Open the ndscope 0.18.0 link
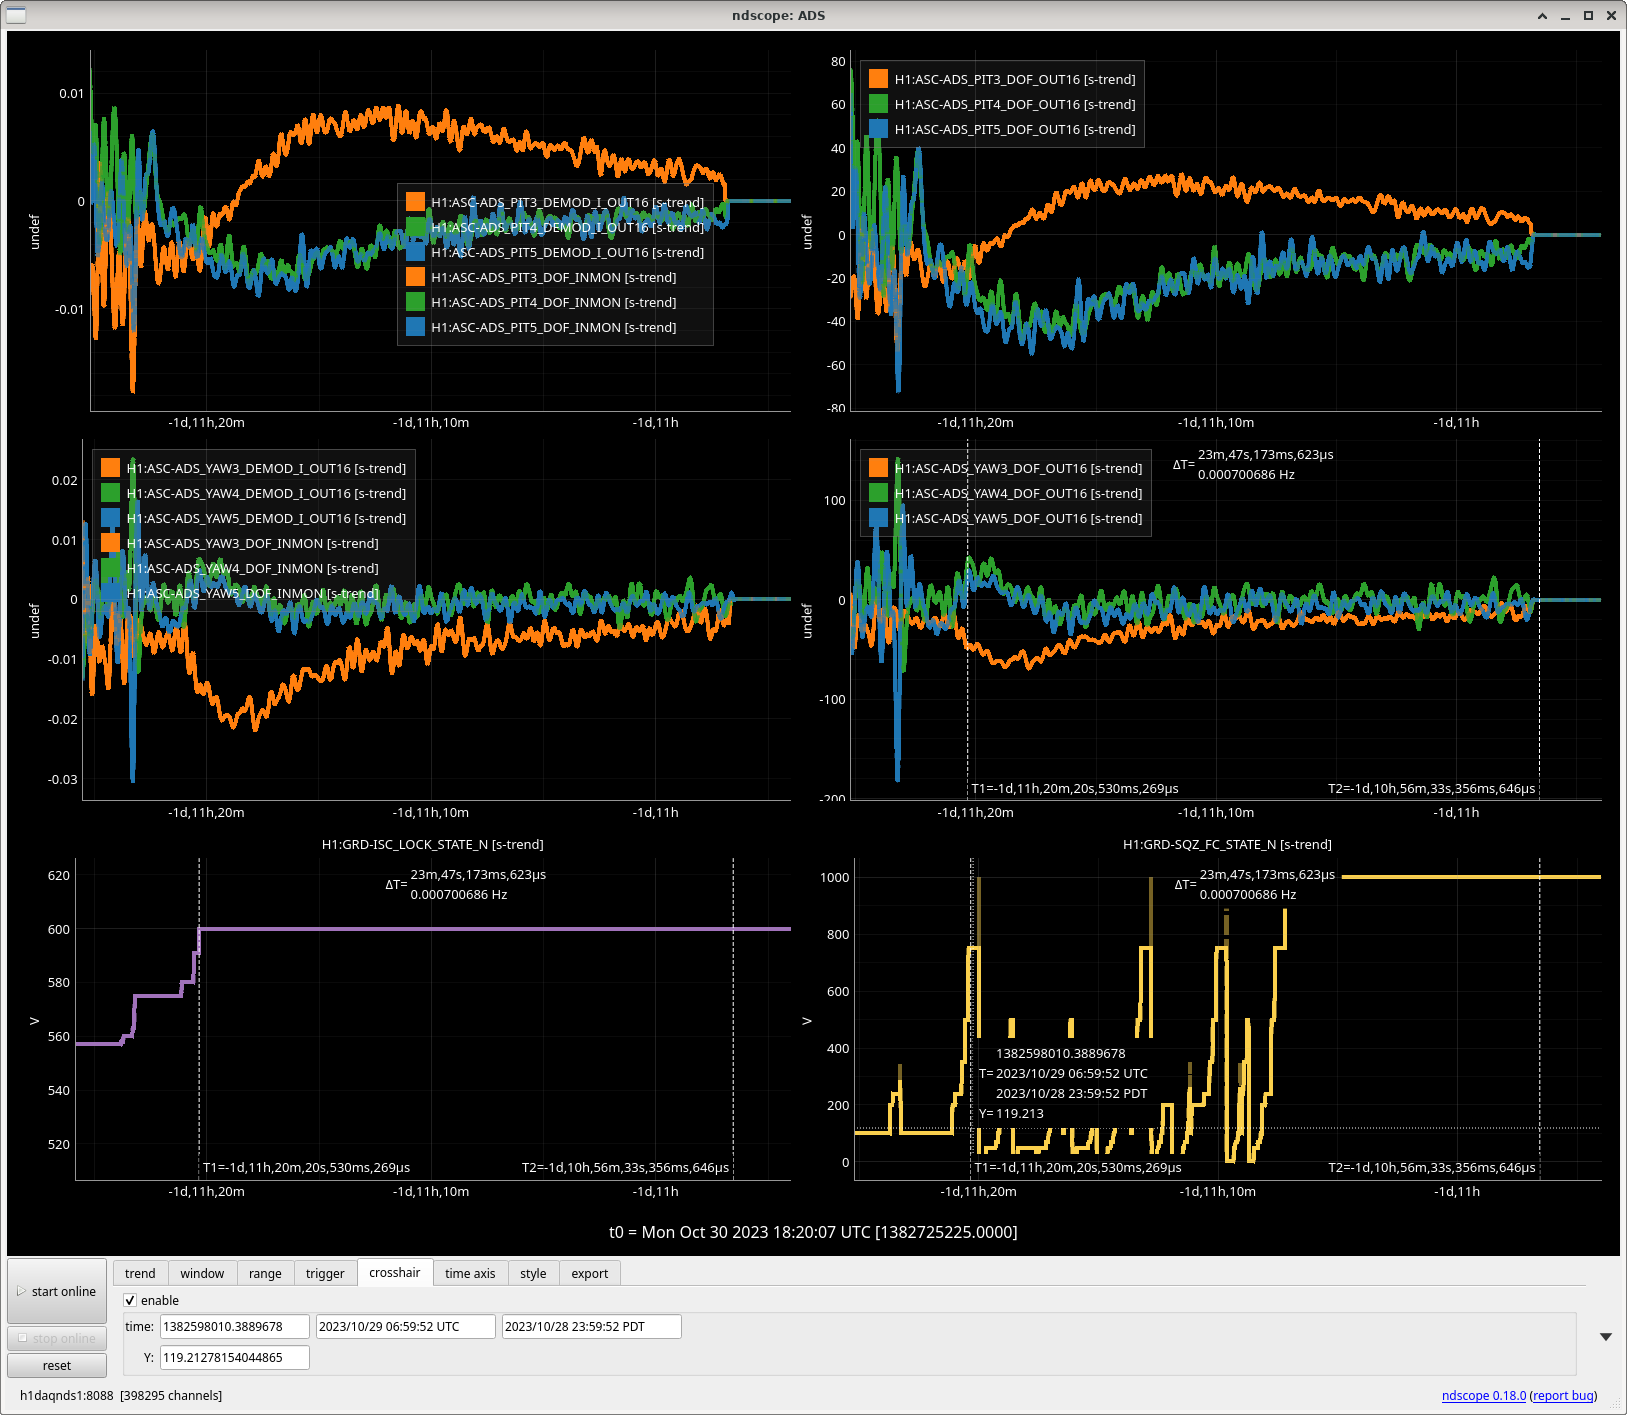Image resolution: width=1627 pixels, height=1415 pixels. coord(1483,1395)
